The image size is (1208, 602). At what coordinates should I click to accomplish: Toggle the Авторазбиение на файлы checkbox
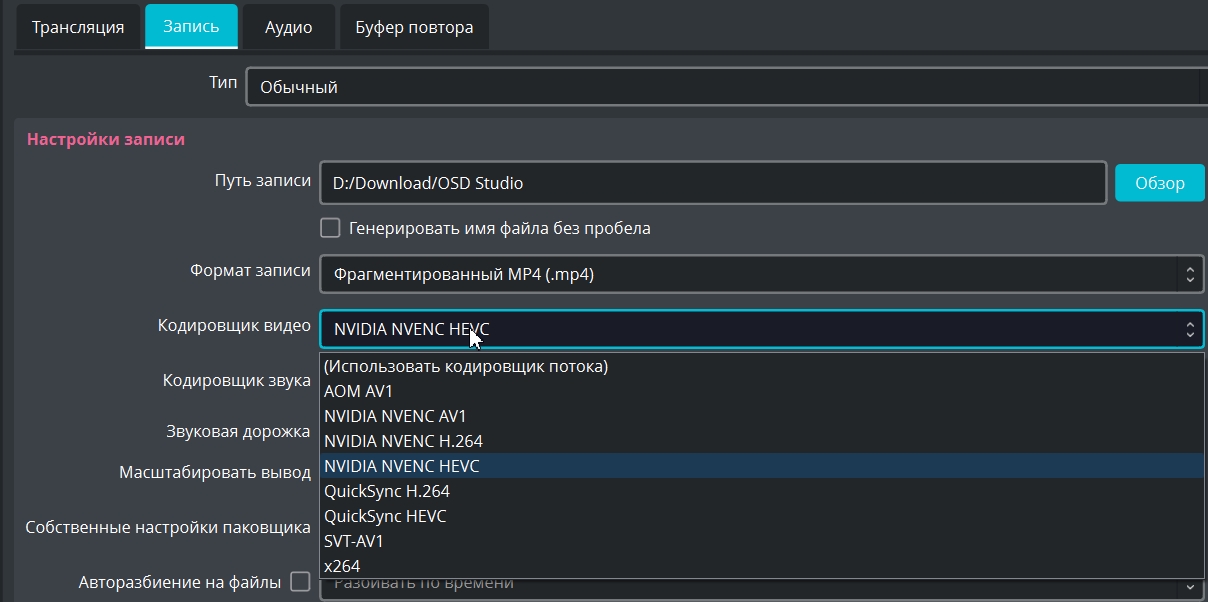tap(300, 581)
